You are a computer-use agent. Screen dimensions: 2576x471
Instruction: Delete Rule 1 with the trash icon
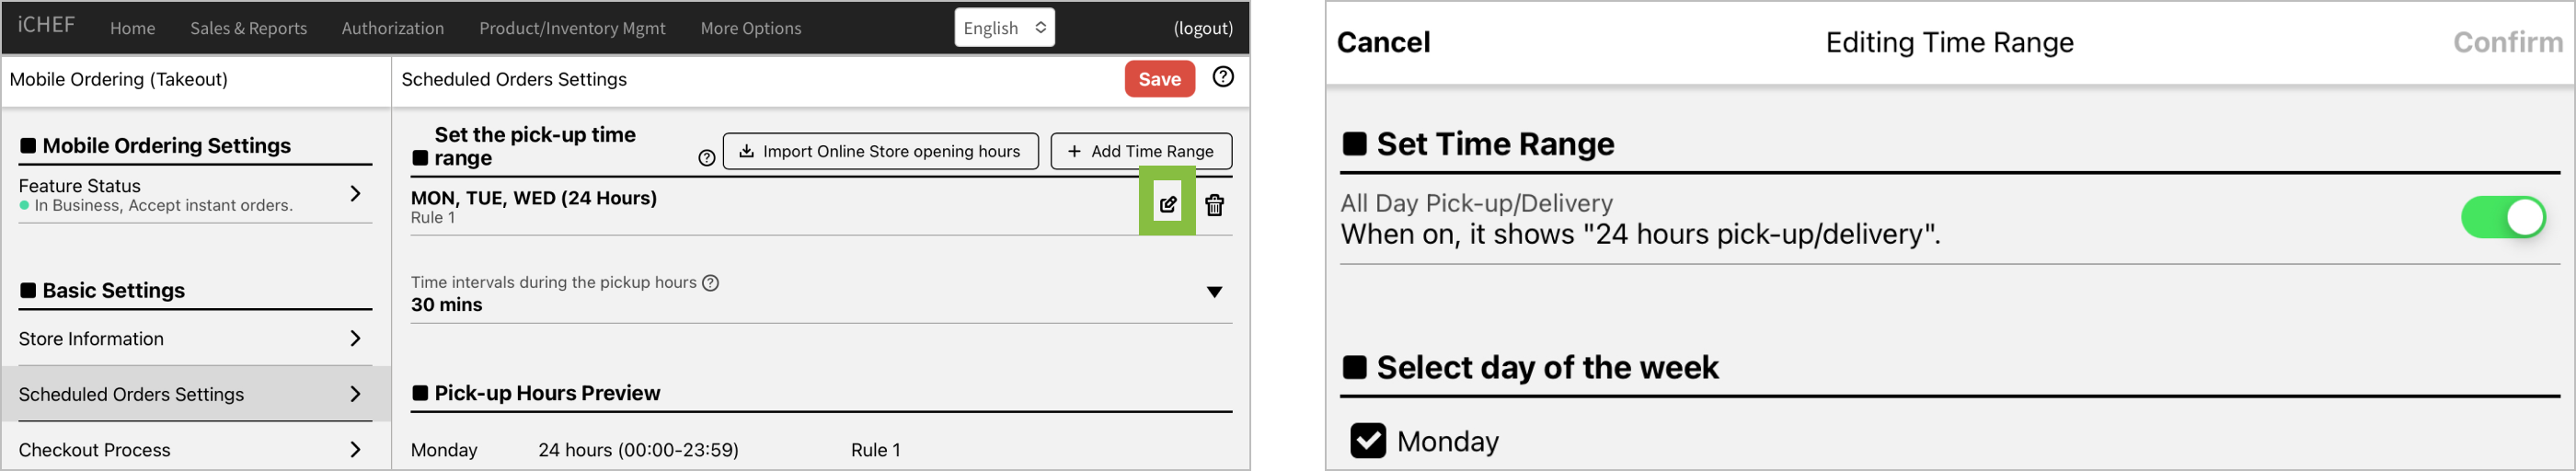point(1214,205)
